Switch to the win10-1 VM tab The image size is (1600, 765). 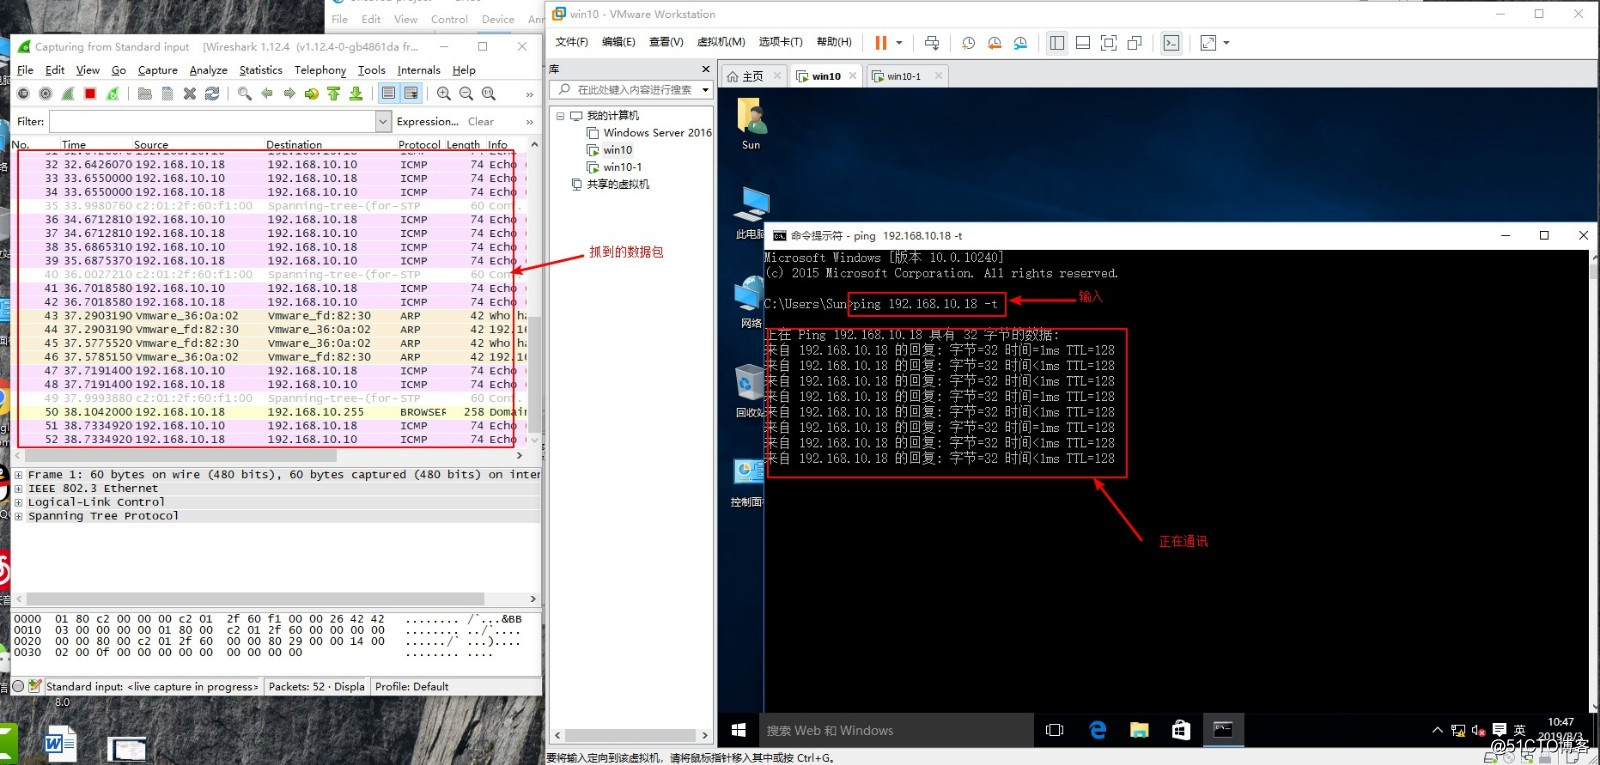click(904, 76)
